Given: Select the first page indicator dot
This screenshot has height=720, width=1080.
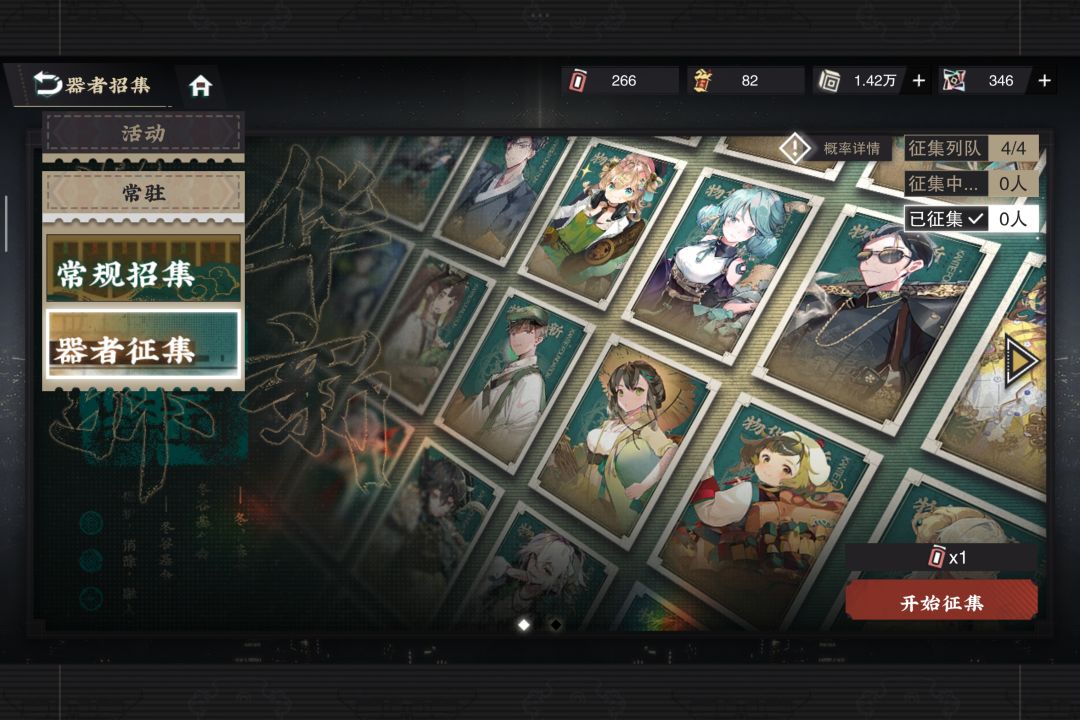Looking at the screenshot, I should [x=524, y=625].
